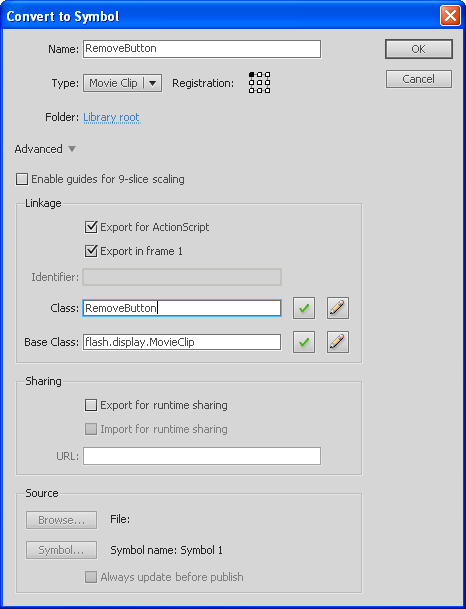Validate the Class definition with green checkmark
This screenshot has height=609, width=466.
[304, 308]
